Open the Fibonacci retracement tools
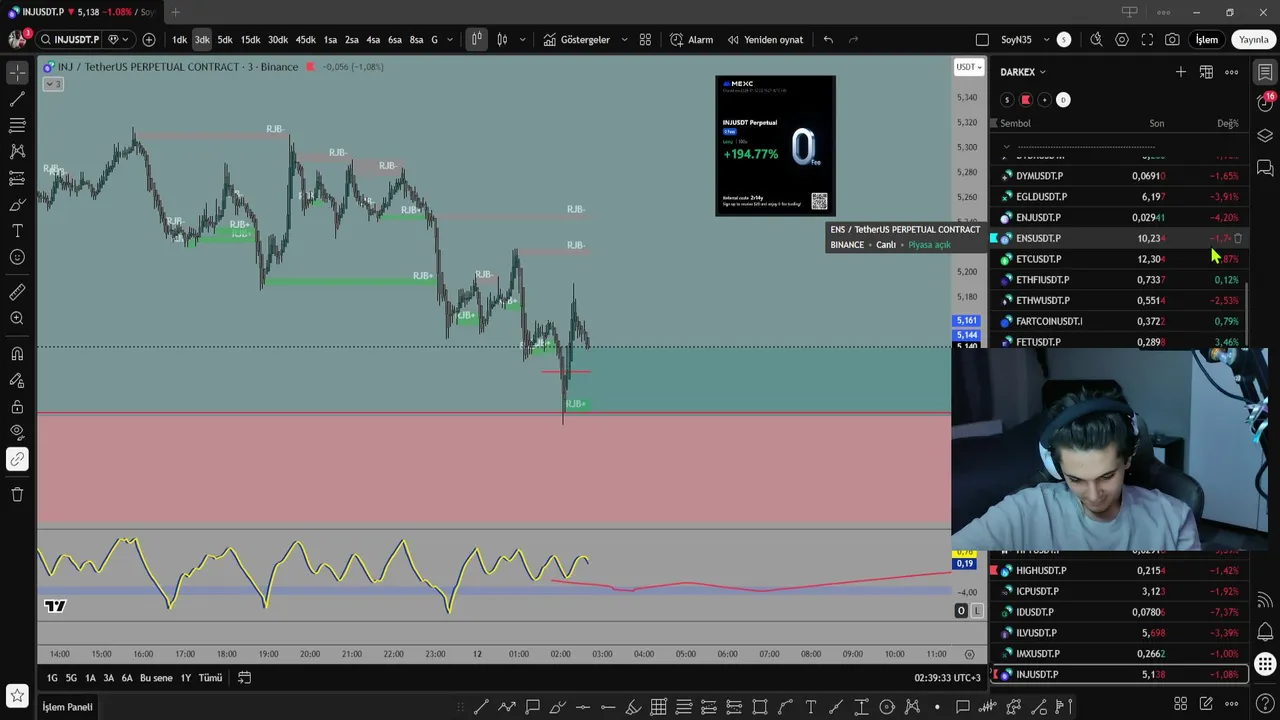Viewport: 1280px width, 720px height. tap(17, 126)
